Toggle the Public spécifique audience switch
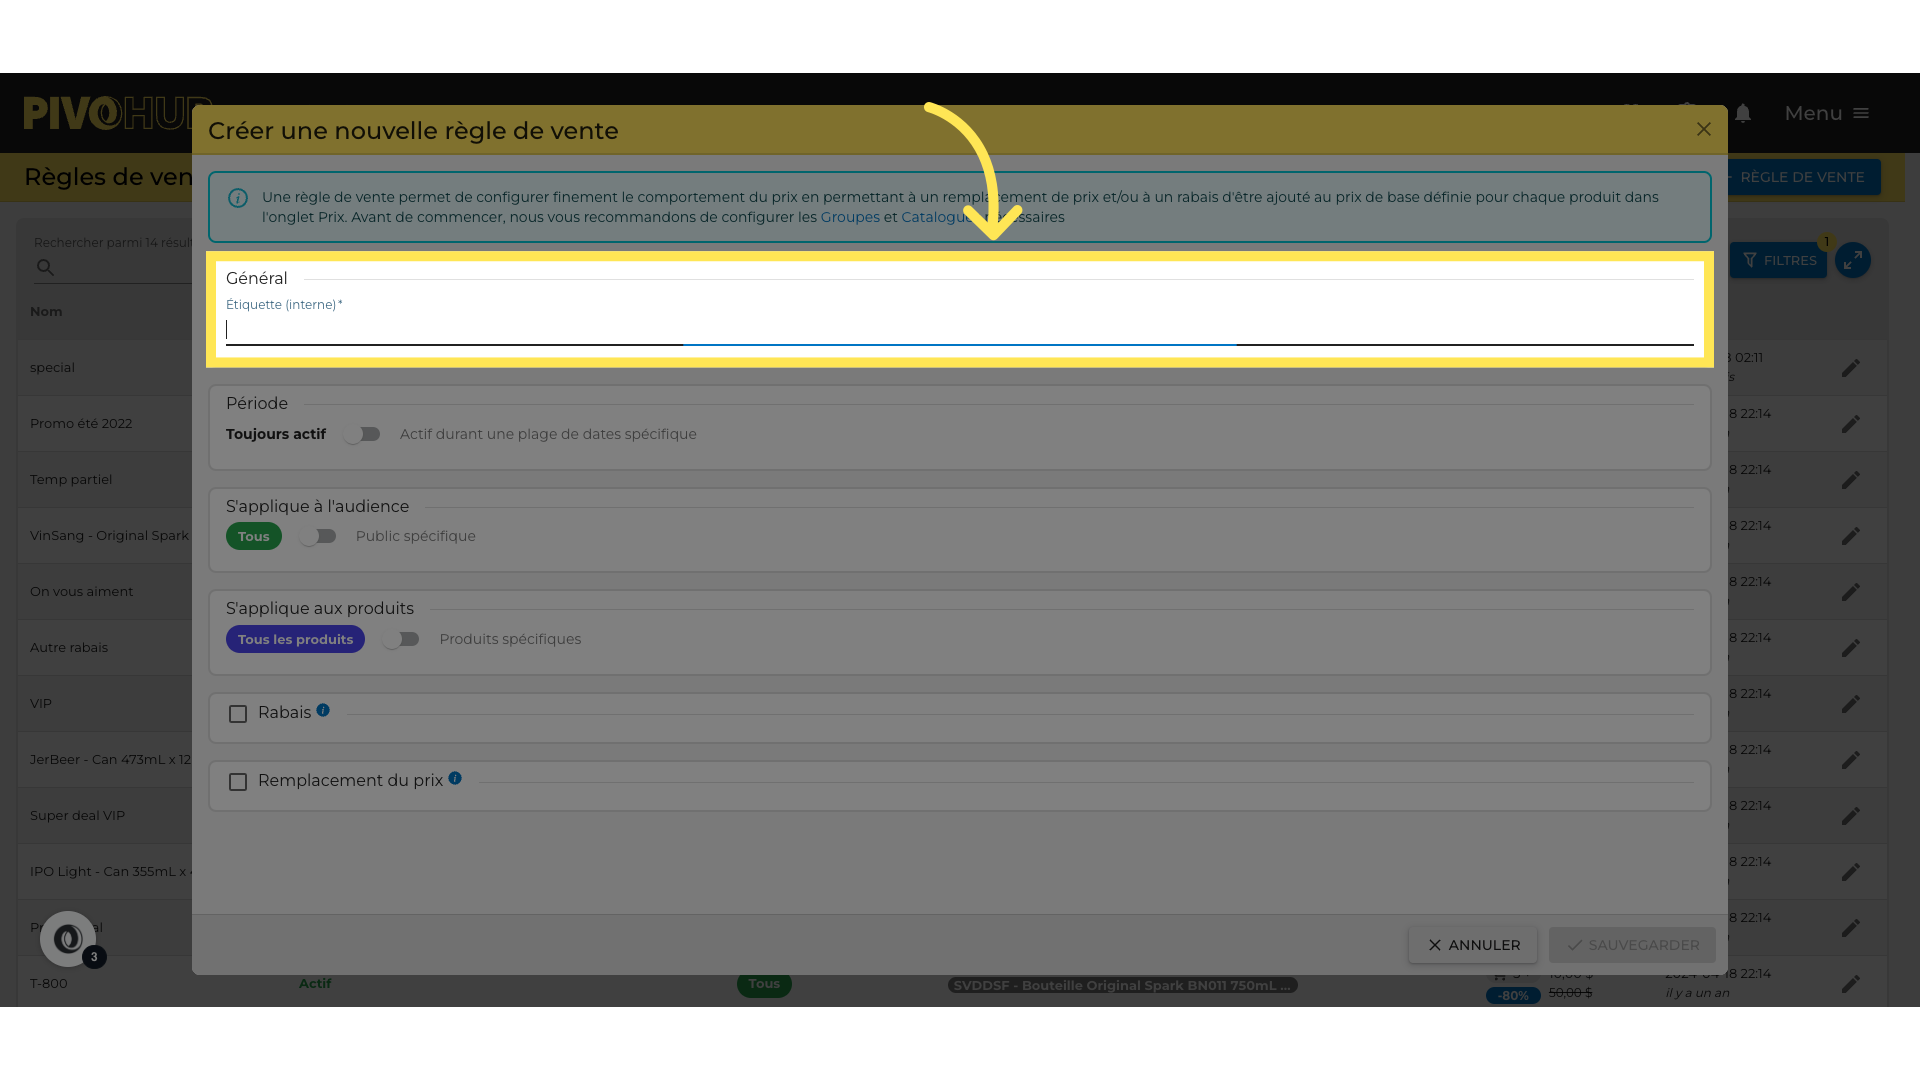Viewport: 1920px width, 1080px height. click(318, 536)
